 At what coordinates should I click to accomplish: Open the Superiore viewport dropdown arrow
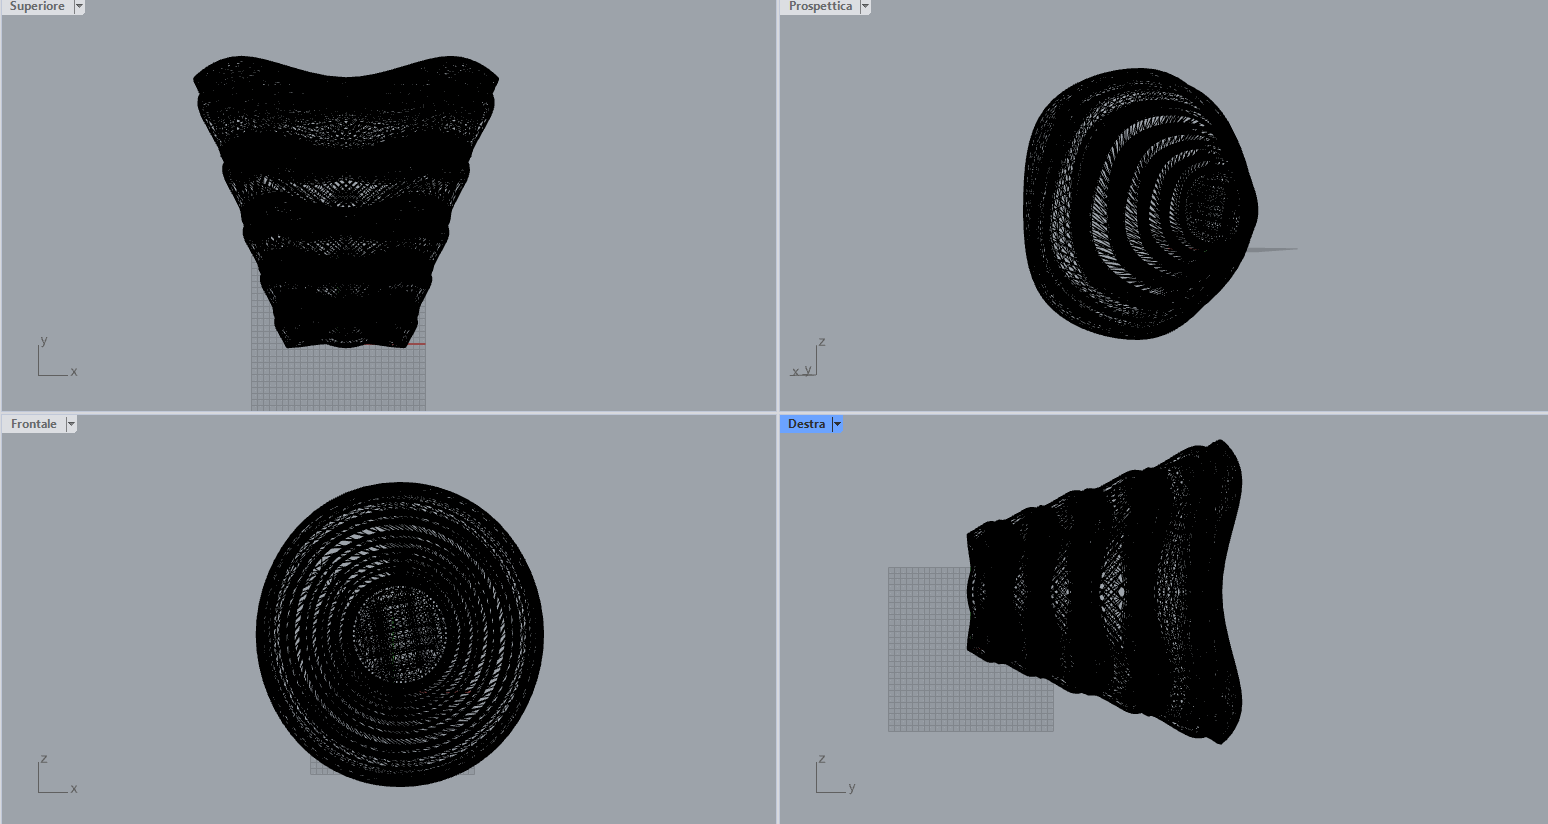79,6
